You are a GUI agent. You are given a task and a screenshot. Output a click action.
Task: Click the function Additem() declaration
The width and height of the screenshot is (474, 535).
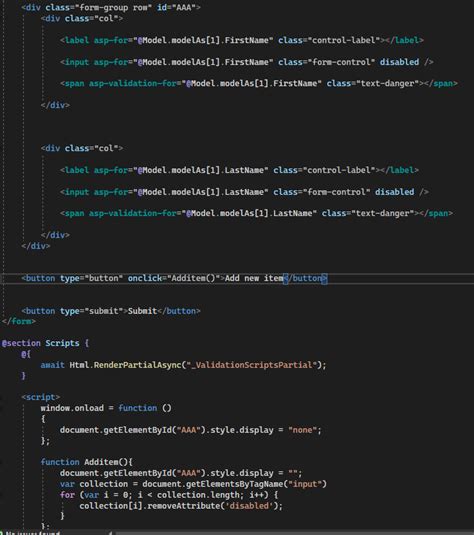(x=86, y=462)
